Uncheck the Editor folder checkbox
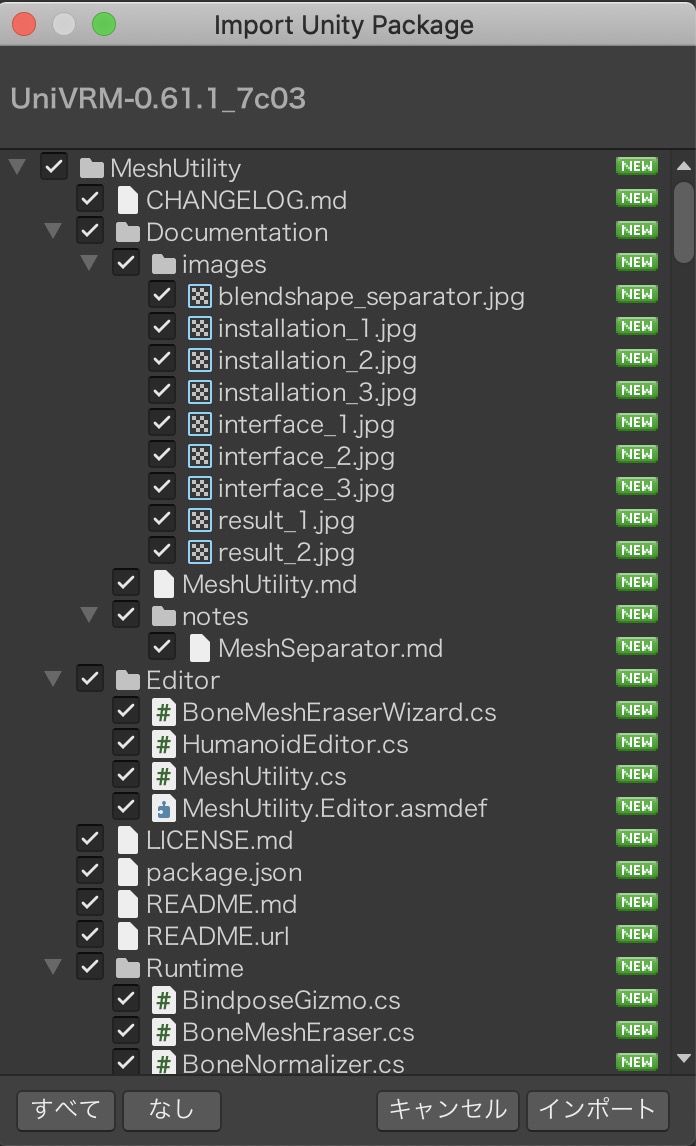Viewport: 696px width, 1146px height. click(90, 678)
